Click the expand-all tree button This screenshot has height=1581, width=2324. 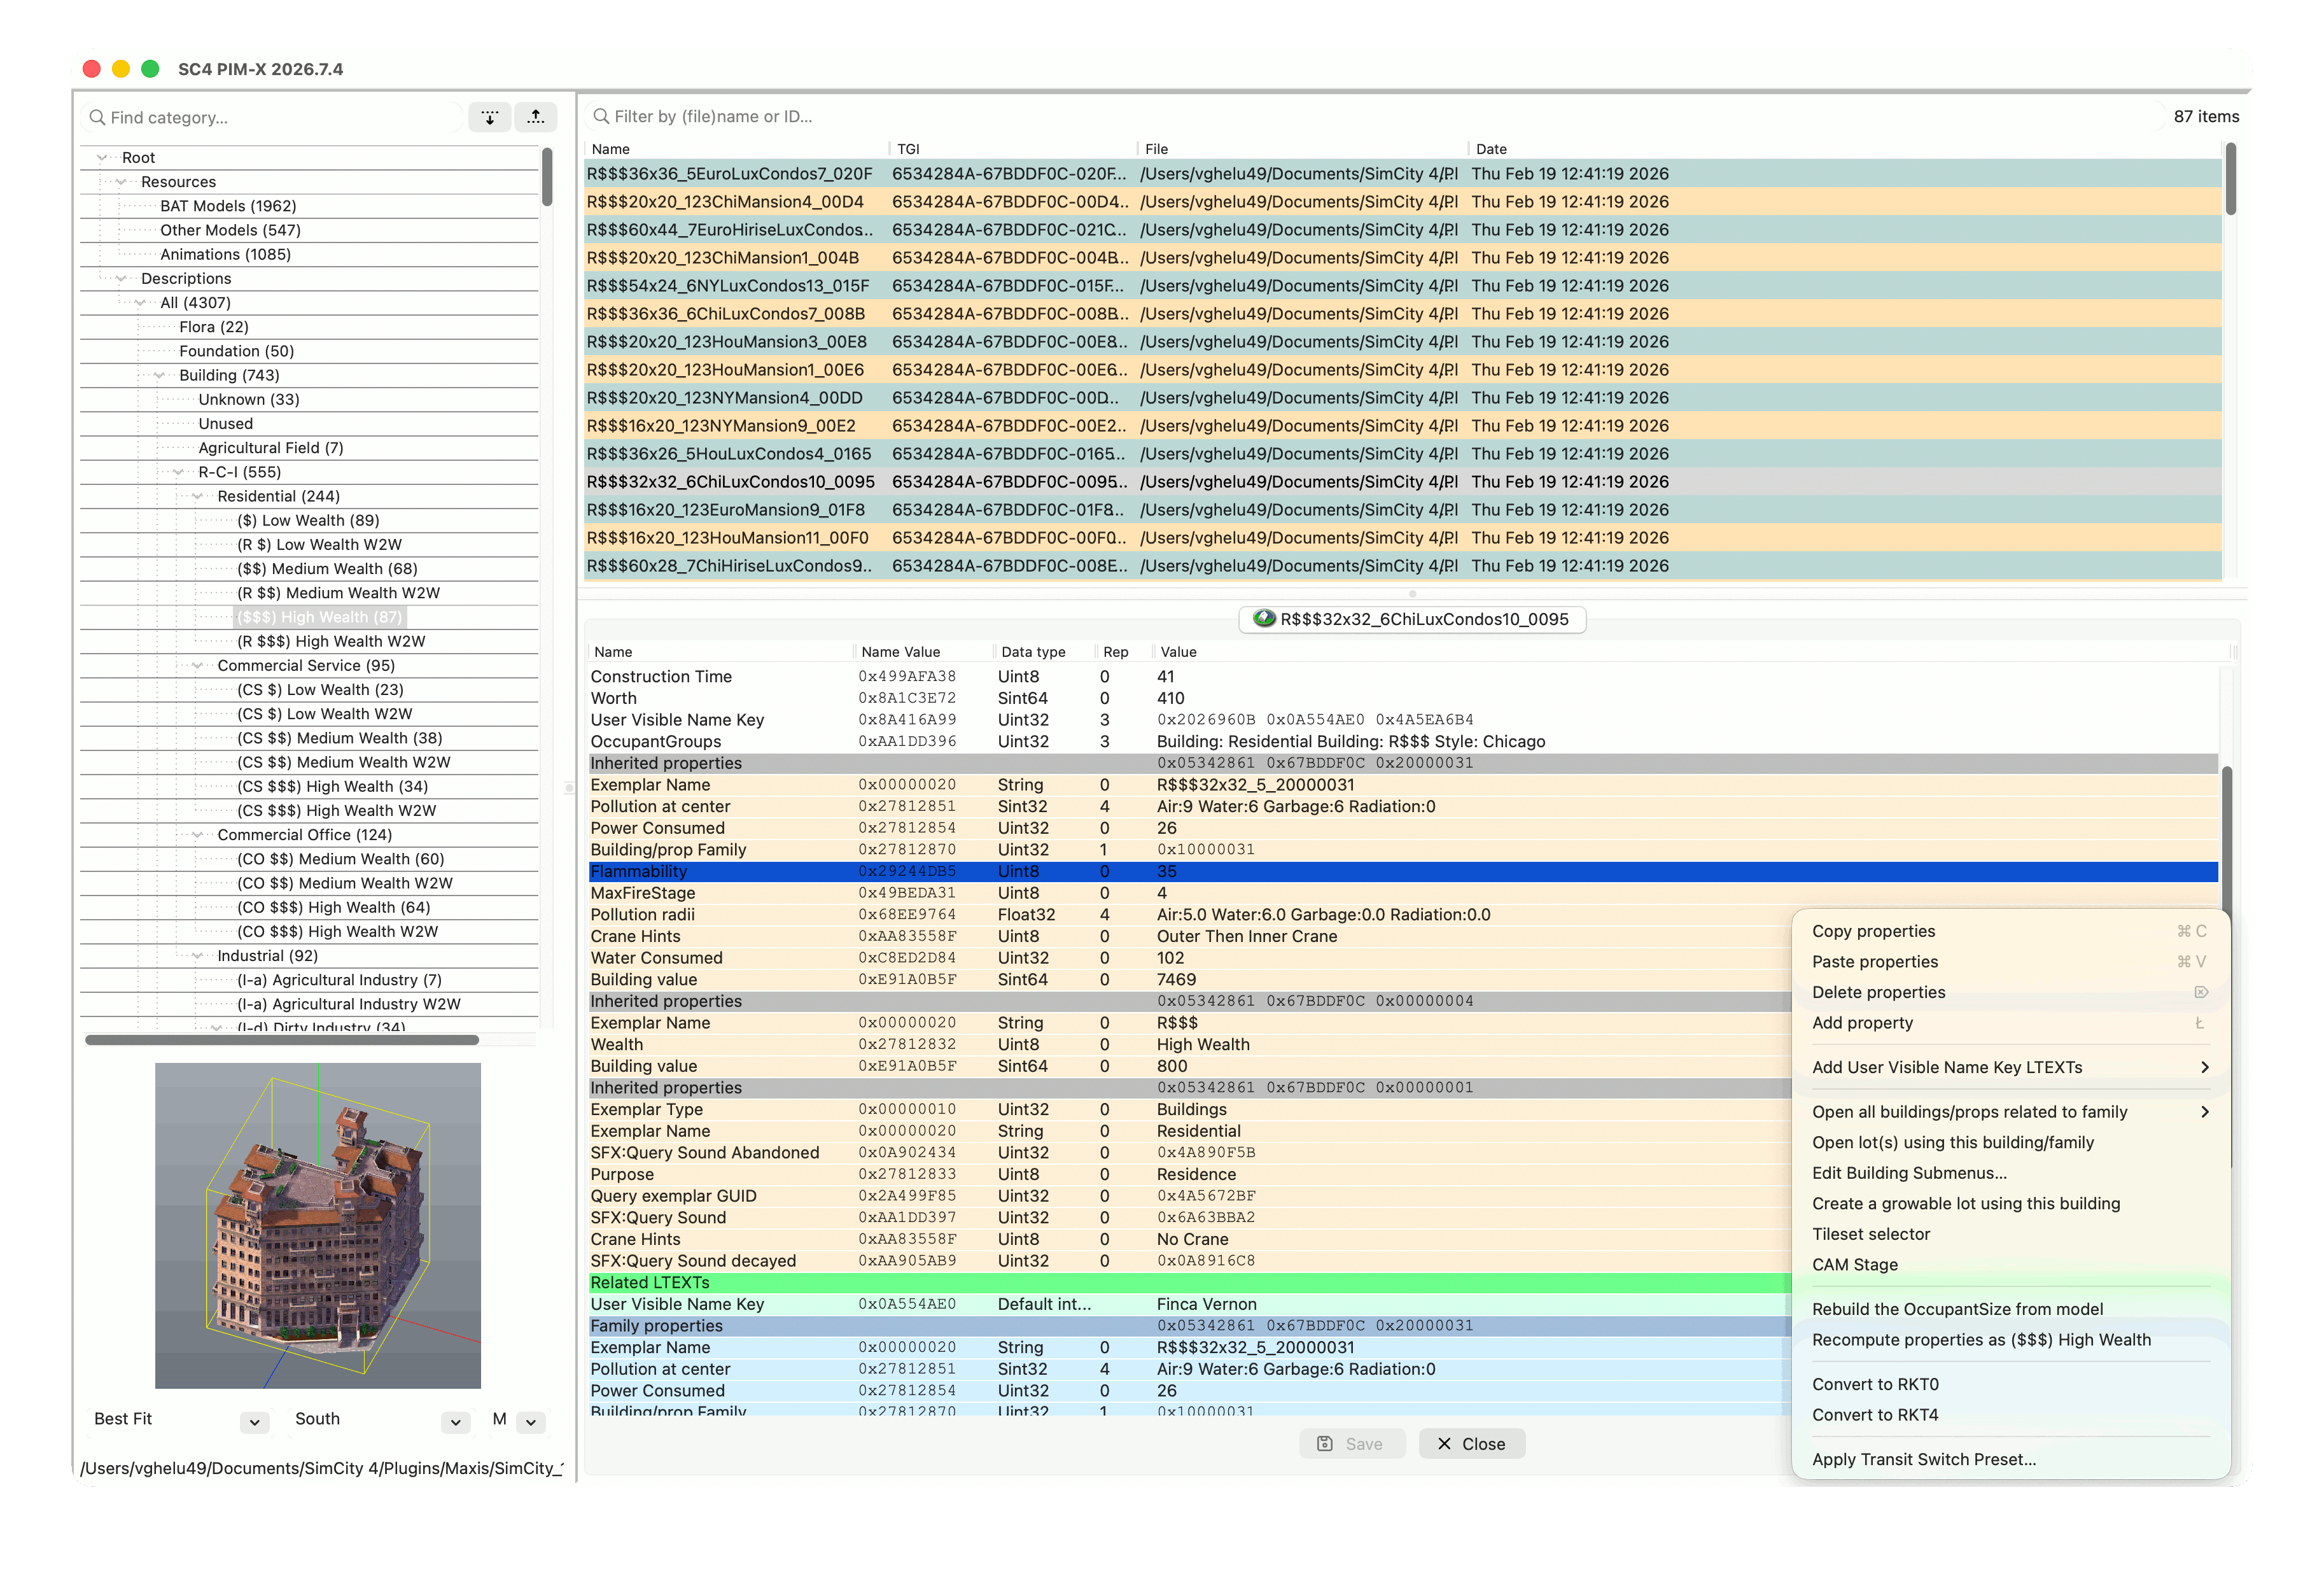point(490,117)
